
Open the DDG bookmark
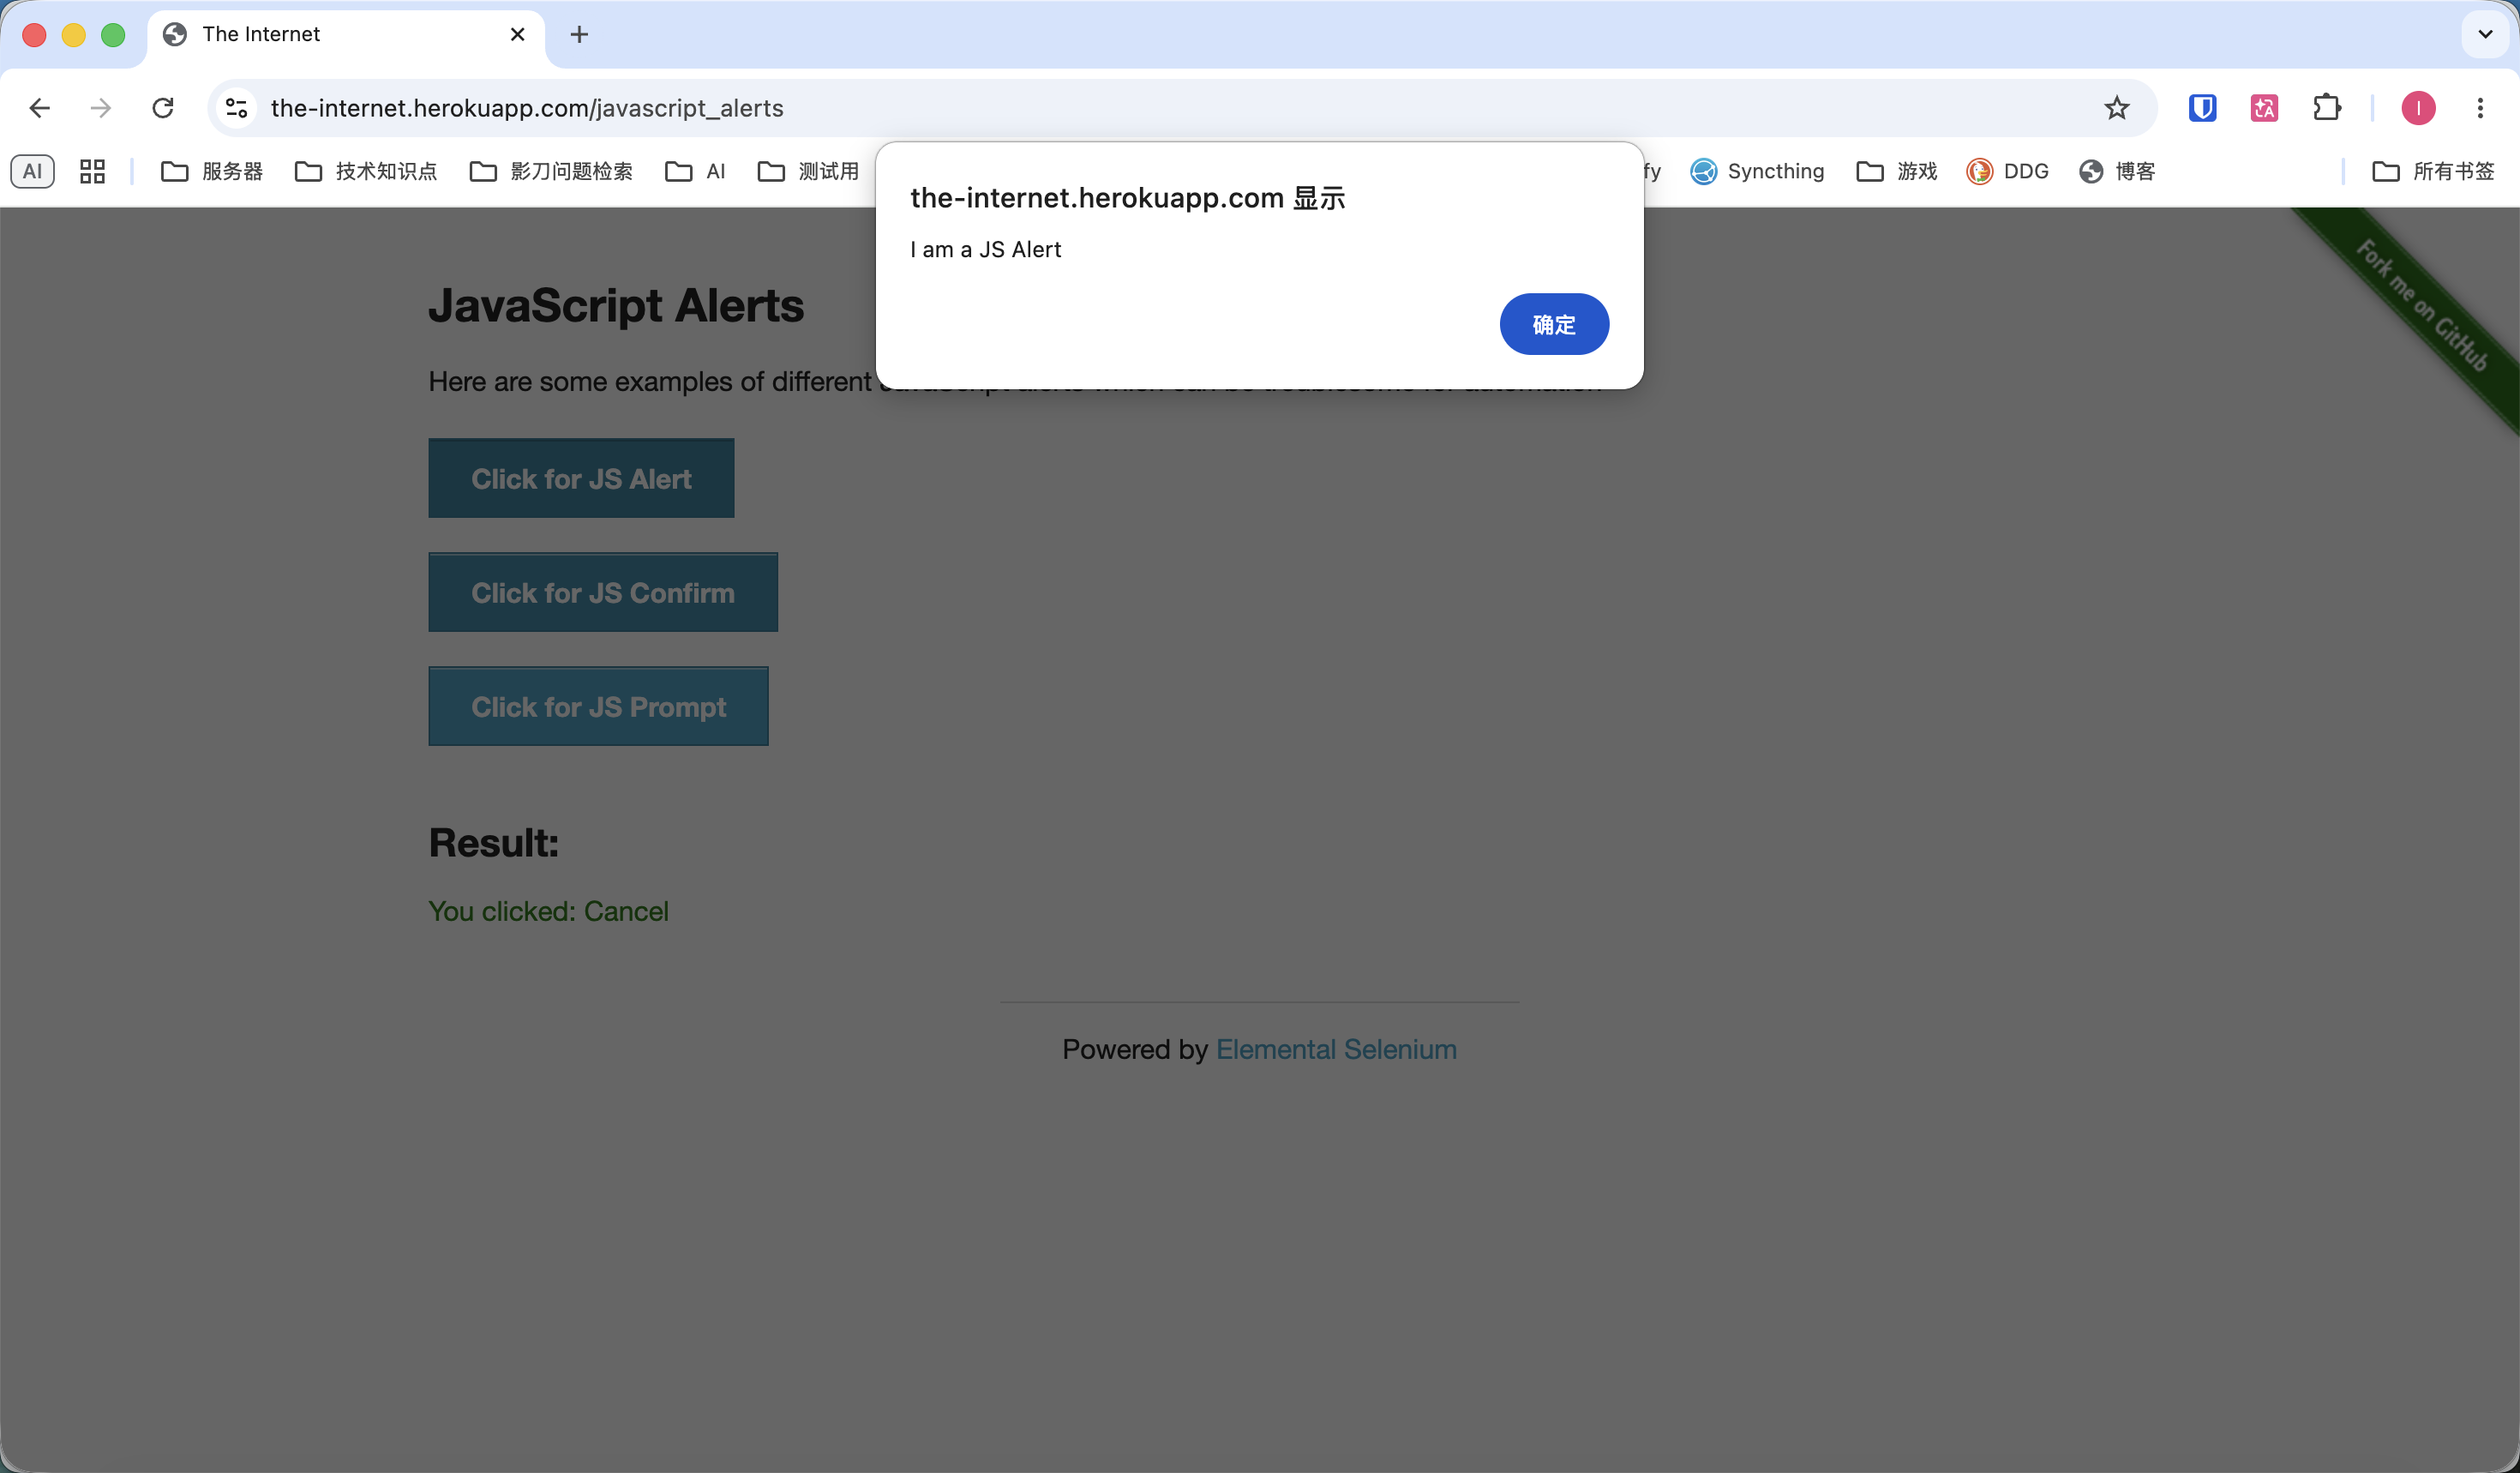click(x=2007, y=171)
